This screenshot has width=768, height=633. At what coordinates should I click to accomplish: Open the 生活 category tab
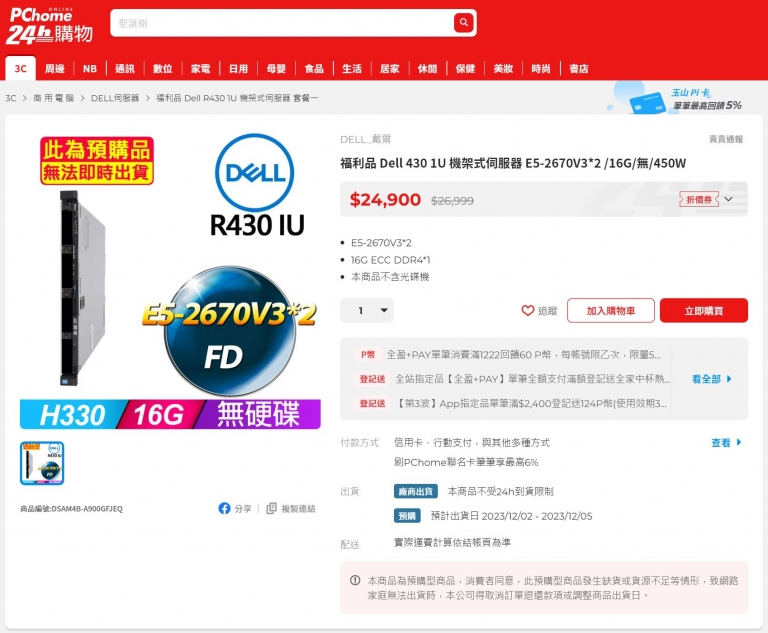pos(352,69)
